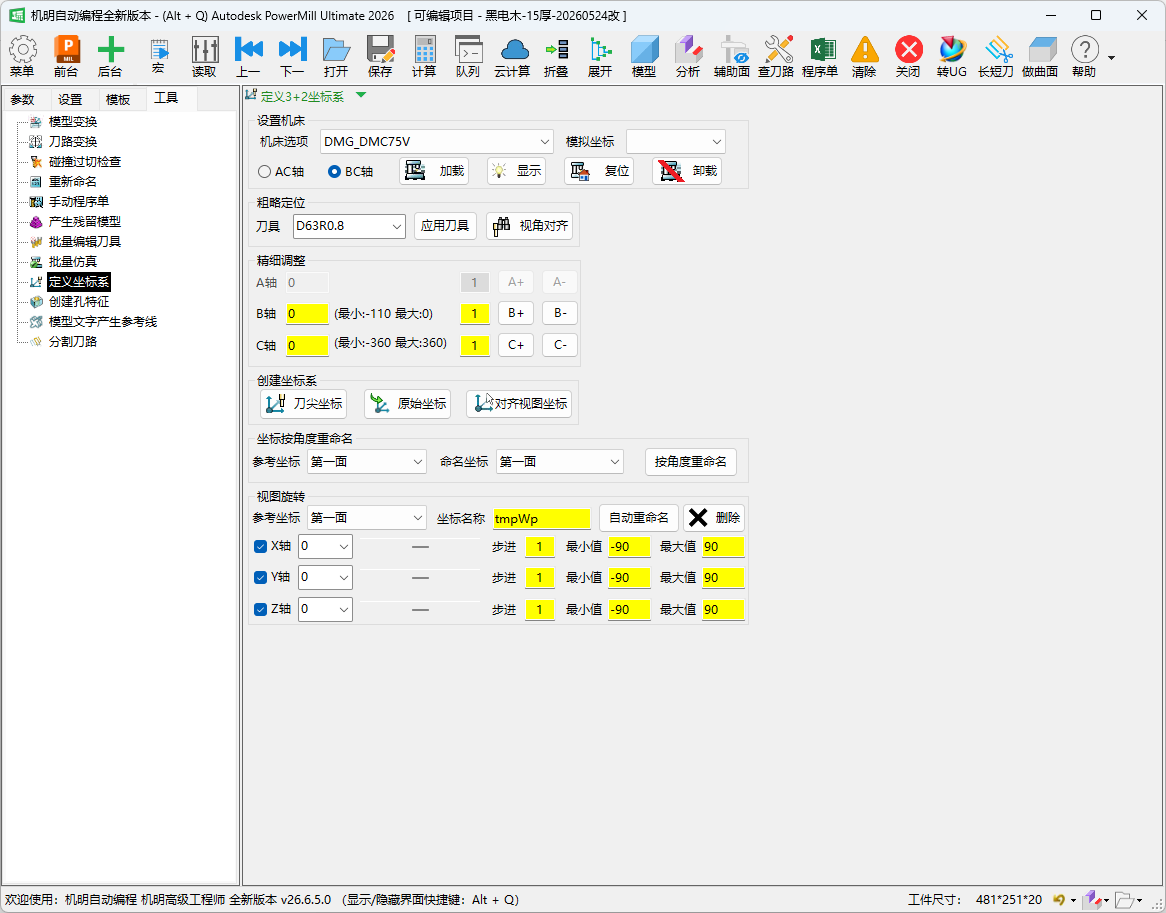Go to previous with 上一 icon

[248, 57]
